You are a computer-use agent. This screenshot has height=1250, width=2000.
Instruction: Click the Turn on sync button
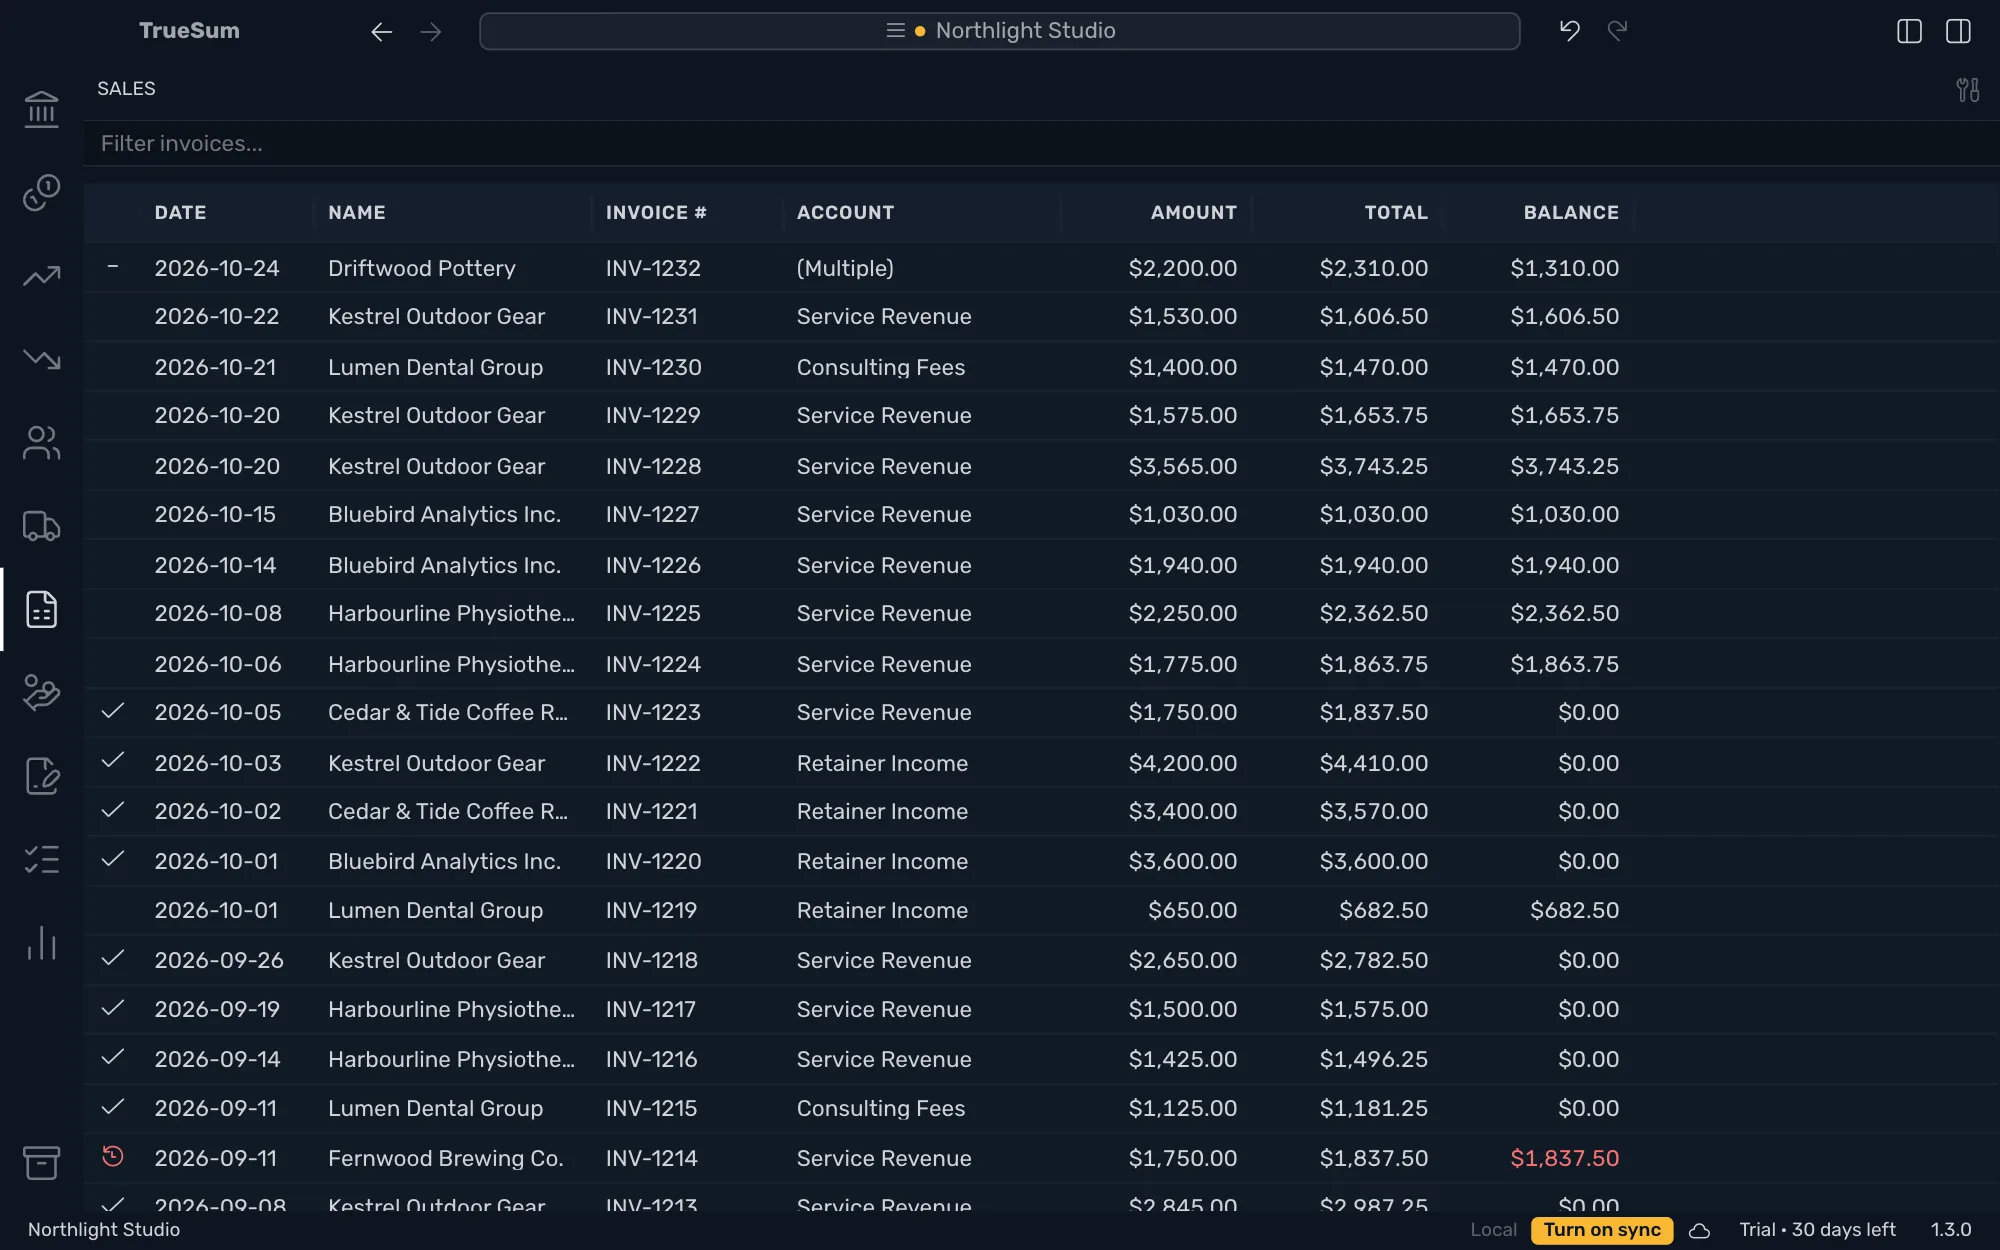click(1601, 1230)
